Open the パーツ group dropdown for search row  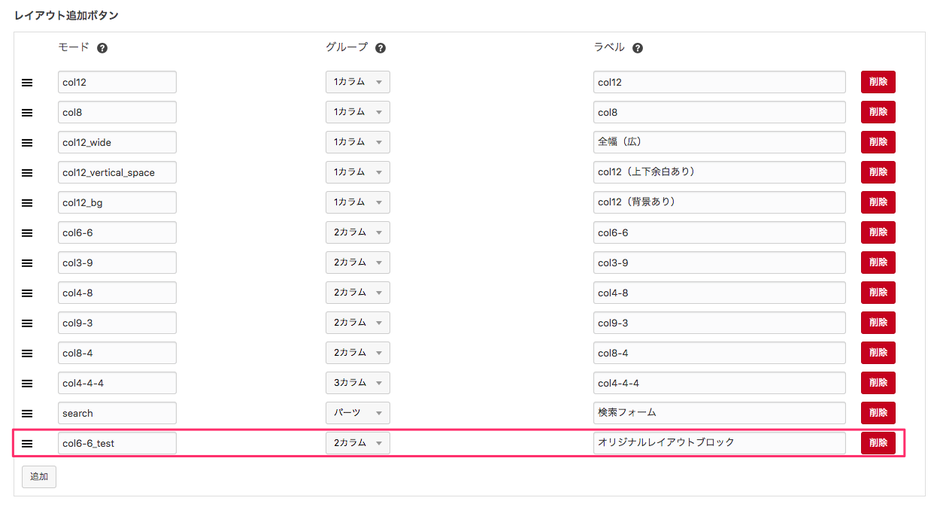(x=357, y=412)
